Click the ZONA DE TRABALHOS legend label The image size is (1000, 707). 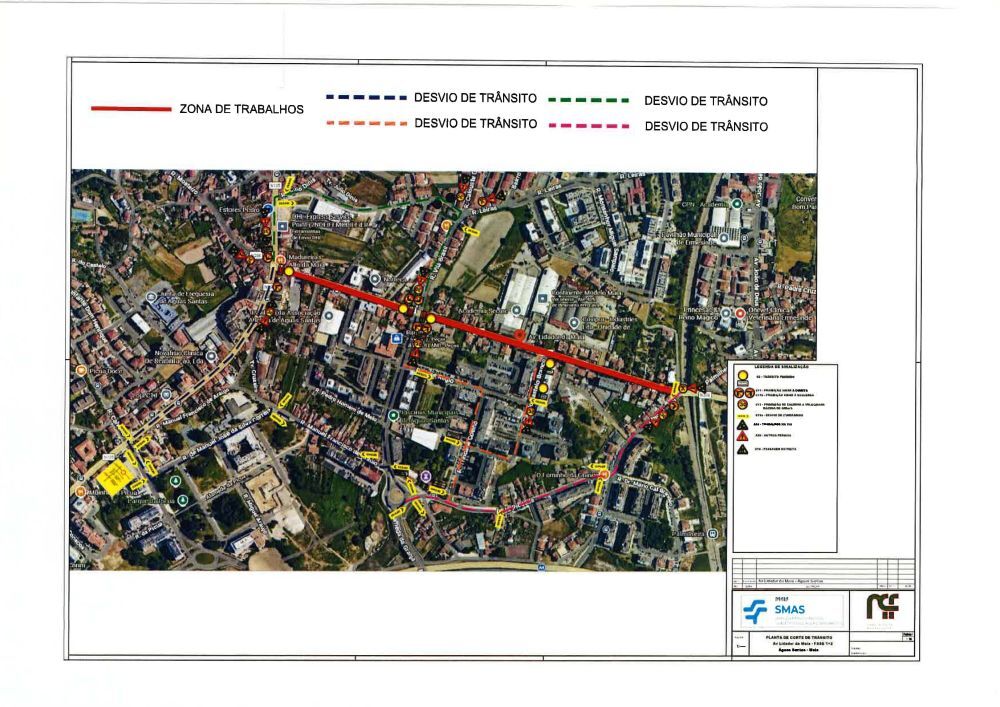(242, 109)
